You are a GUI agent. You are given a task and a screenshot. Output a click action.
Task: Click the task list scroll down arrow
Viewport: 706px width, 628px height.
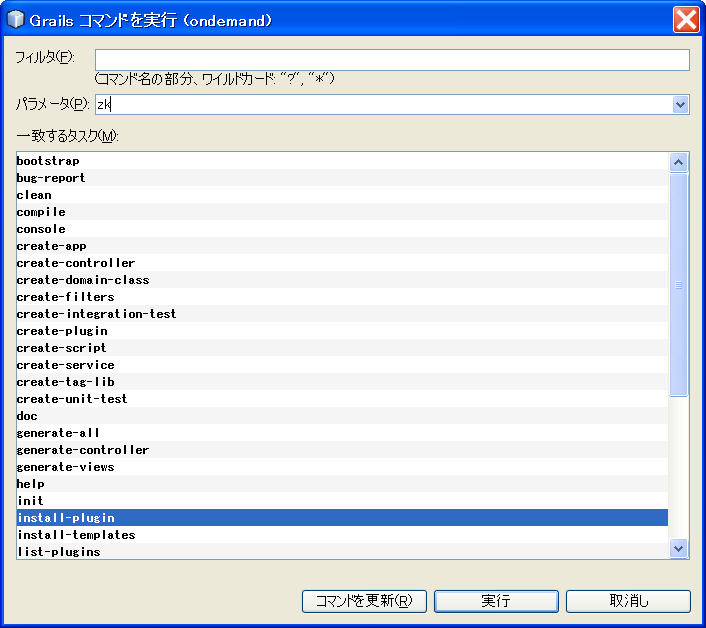coord(679,548)
